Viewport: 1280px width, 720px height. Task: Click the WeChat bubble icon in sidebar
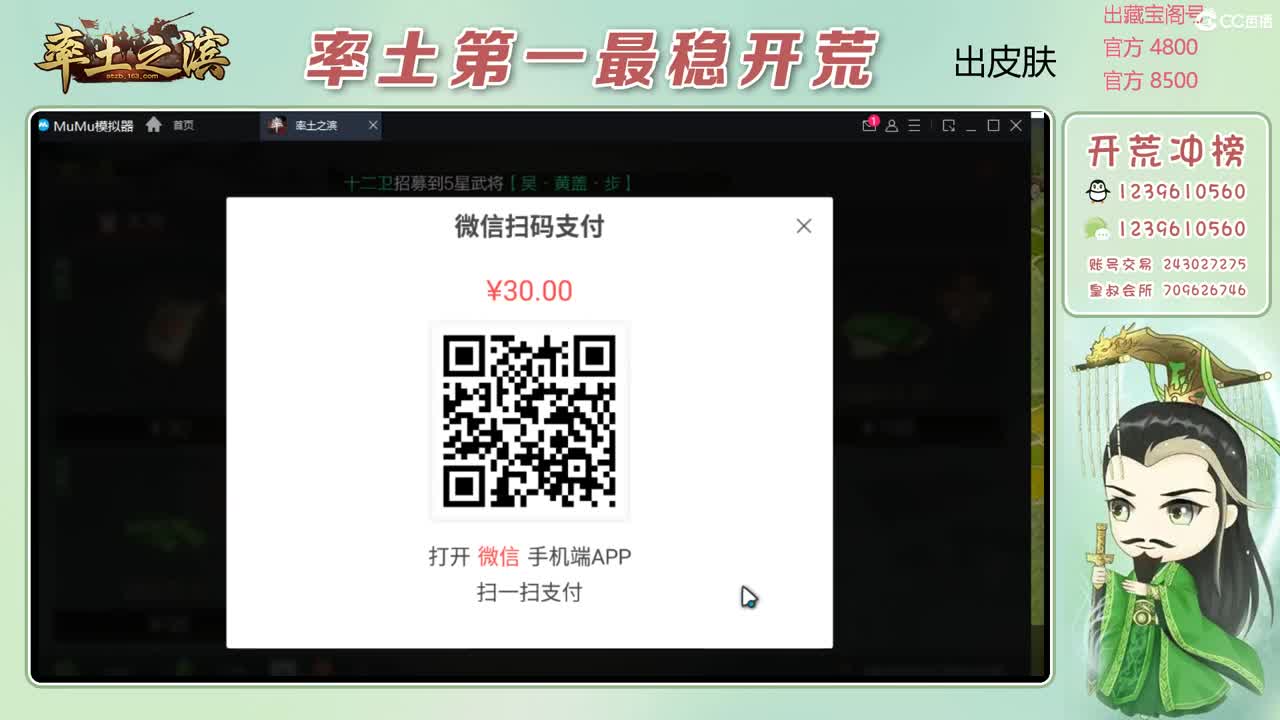pyautogui.click(x=1098, y=229)
